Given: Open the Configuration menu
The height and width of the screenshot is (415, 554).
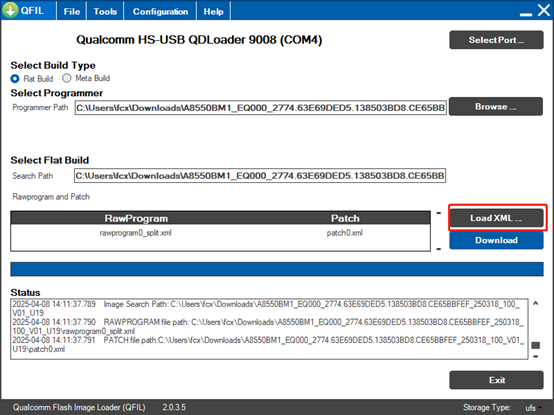Looking at the screenshot, I should [160, 11].
